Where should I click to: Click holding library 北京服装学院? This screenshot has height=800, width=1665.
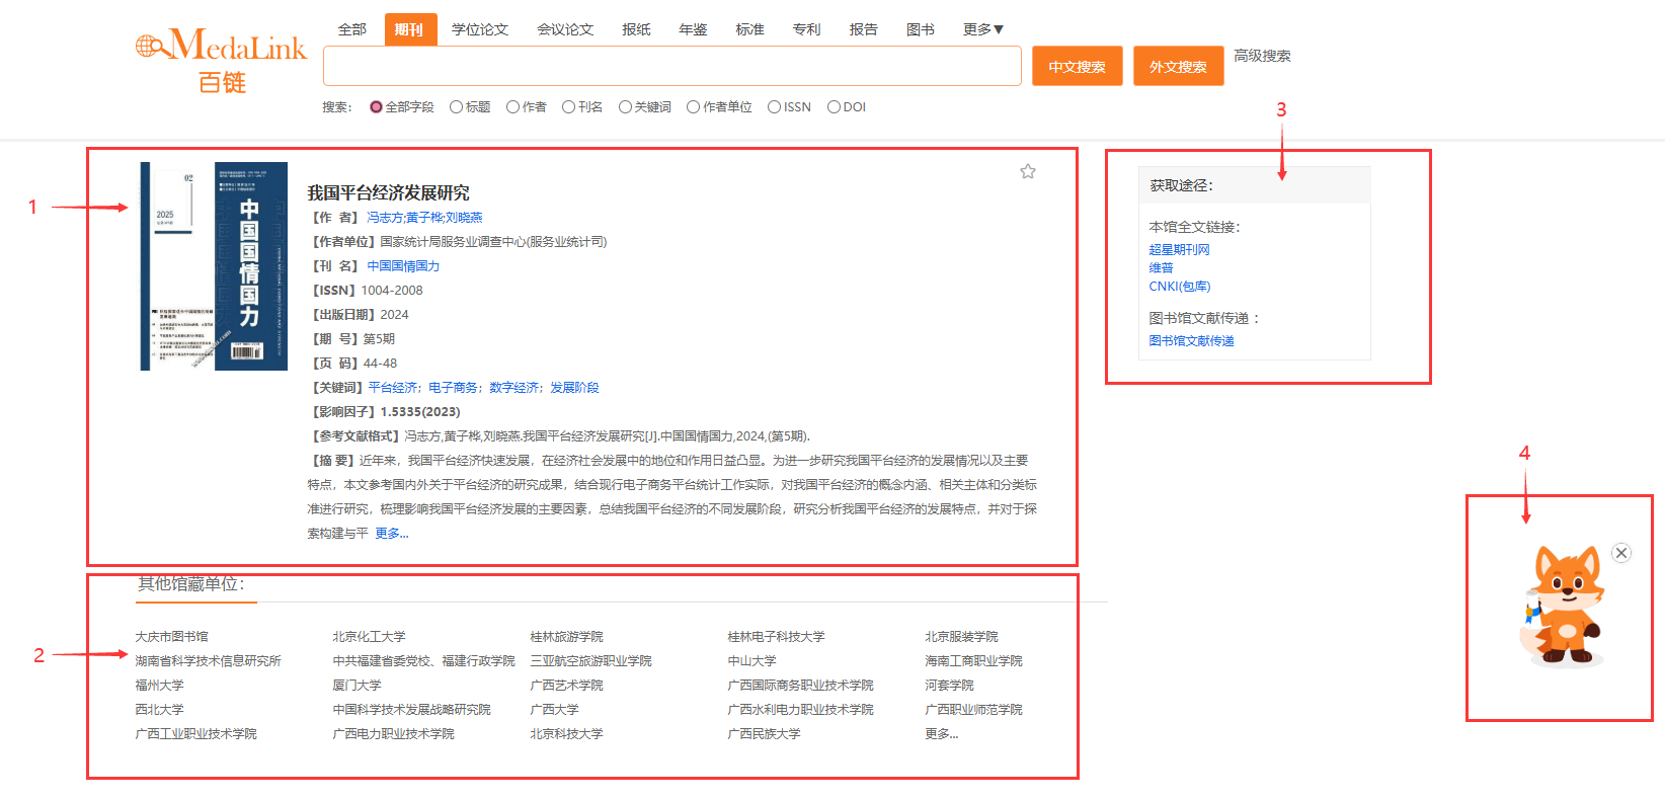click(961, 637)
